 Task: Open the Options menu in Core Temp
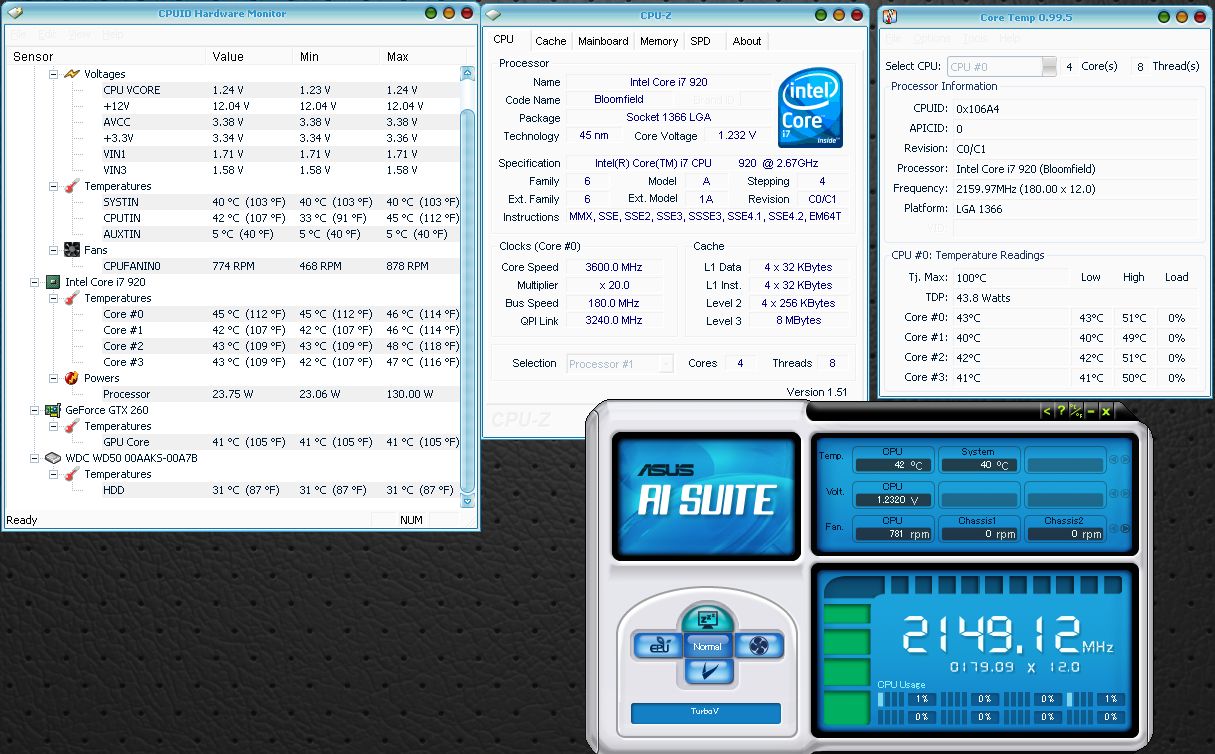(931, 38)
